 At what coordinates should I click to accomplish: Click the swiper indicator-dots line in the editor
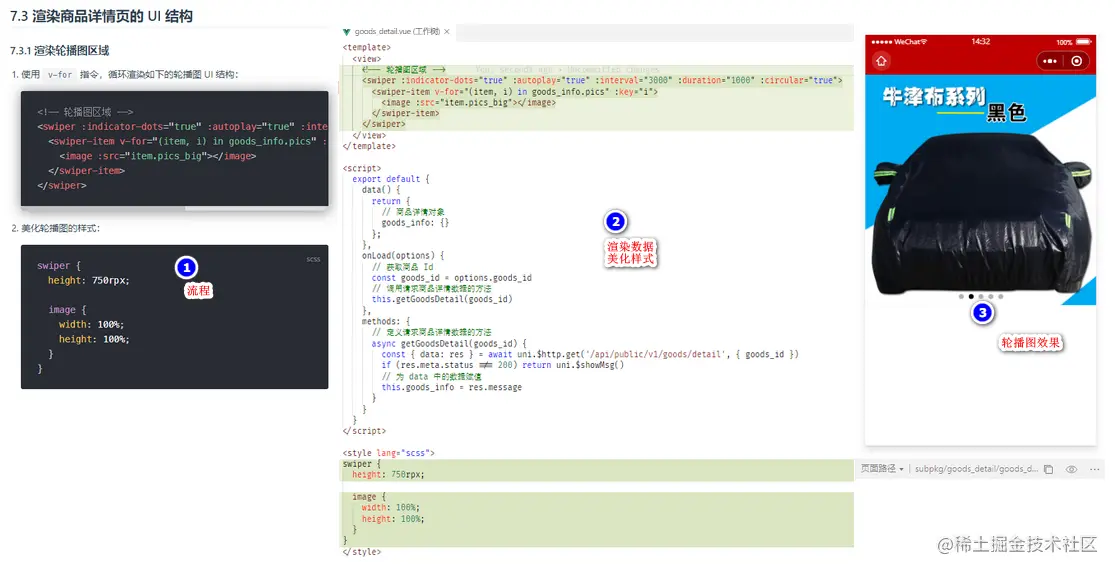click(x=602, y=80)
